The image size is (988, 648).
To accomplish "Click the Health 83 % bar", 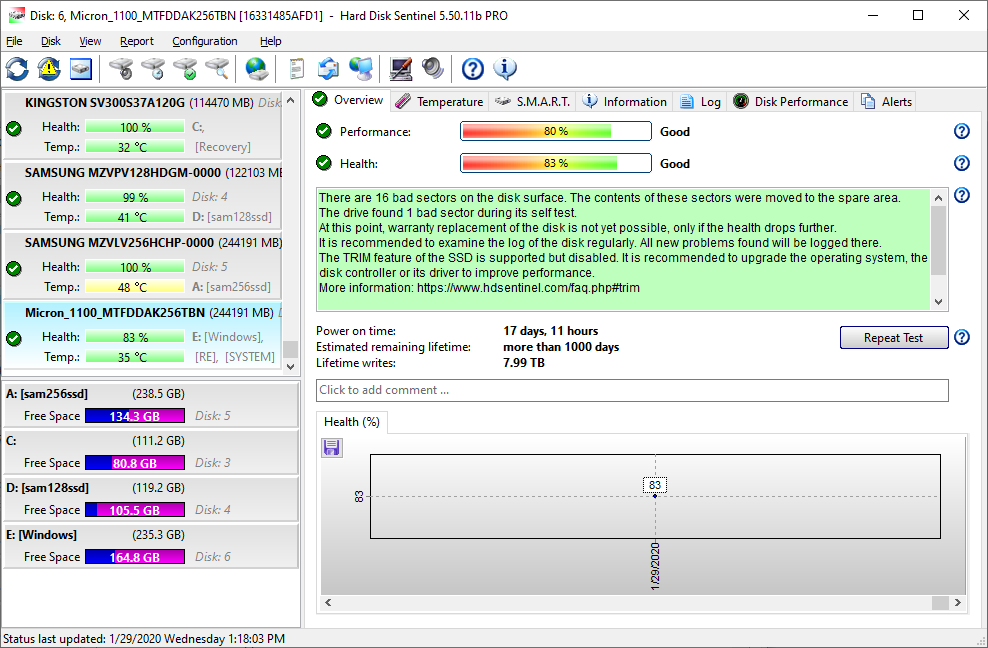I will [556, 163].
